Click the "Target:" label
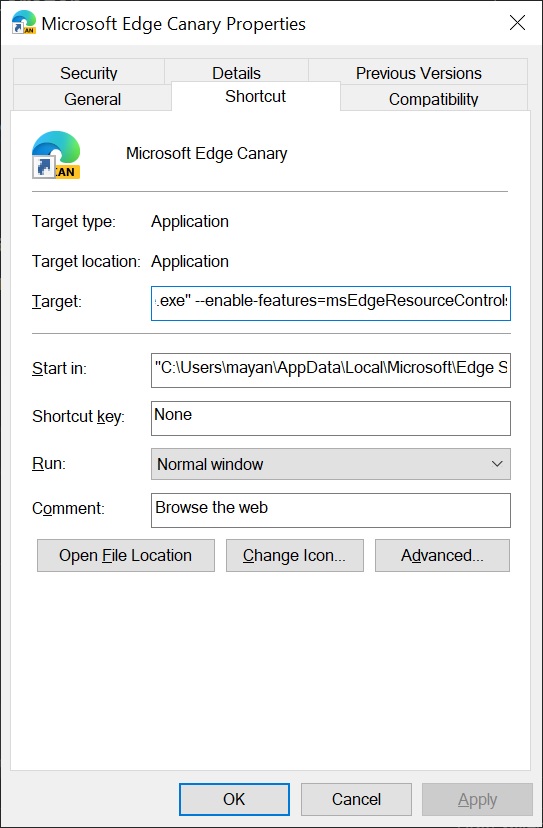 tap(57, 302)
